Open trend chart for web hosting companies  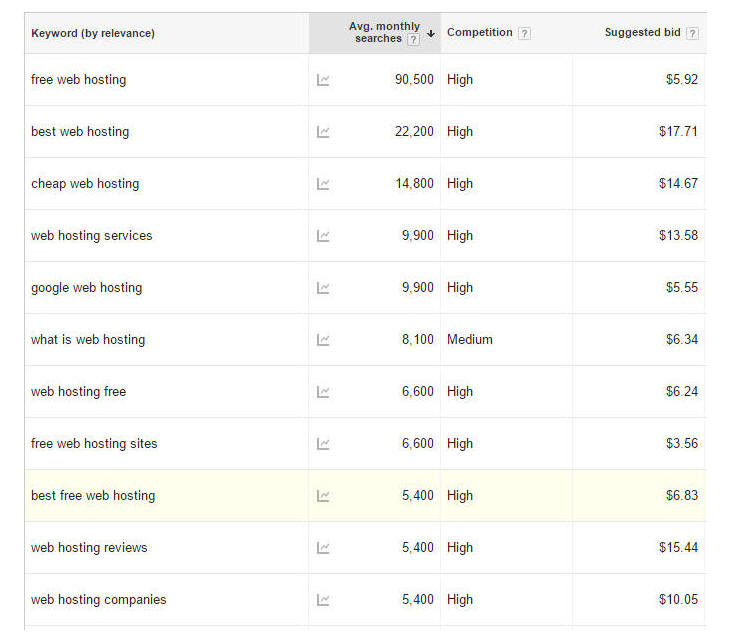coord(323,600)
